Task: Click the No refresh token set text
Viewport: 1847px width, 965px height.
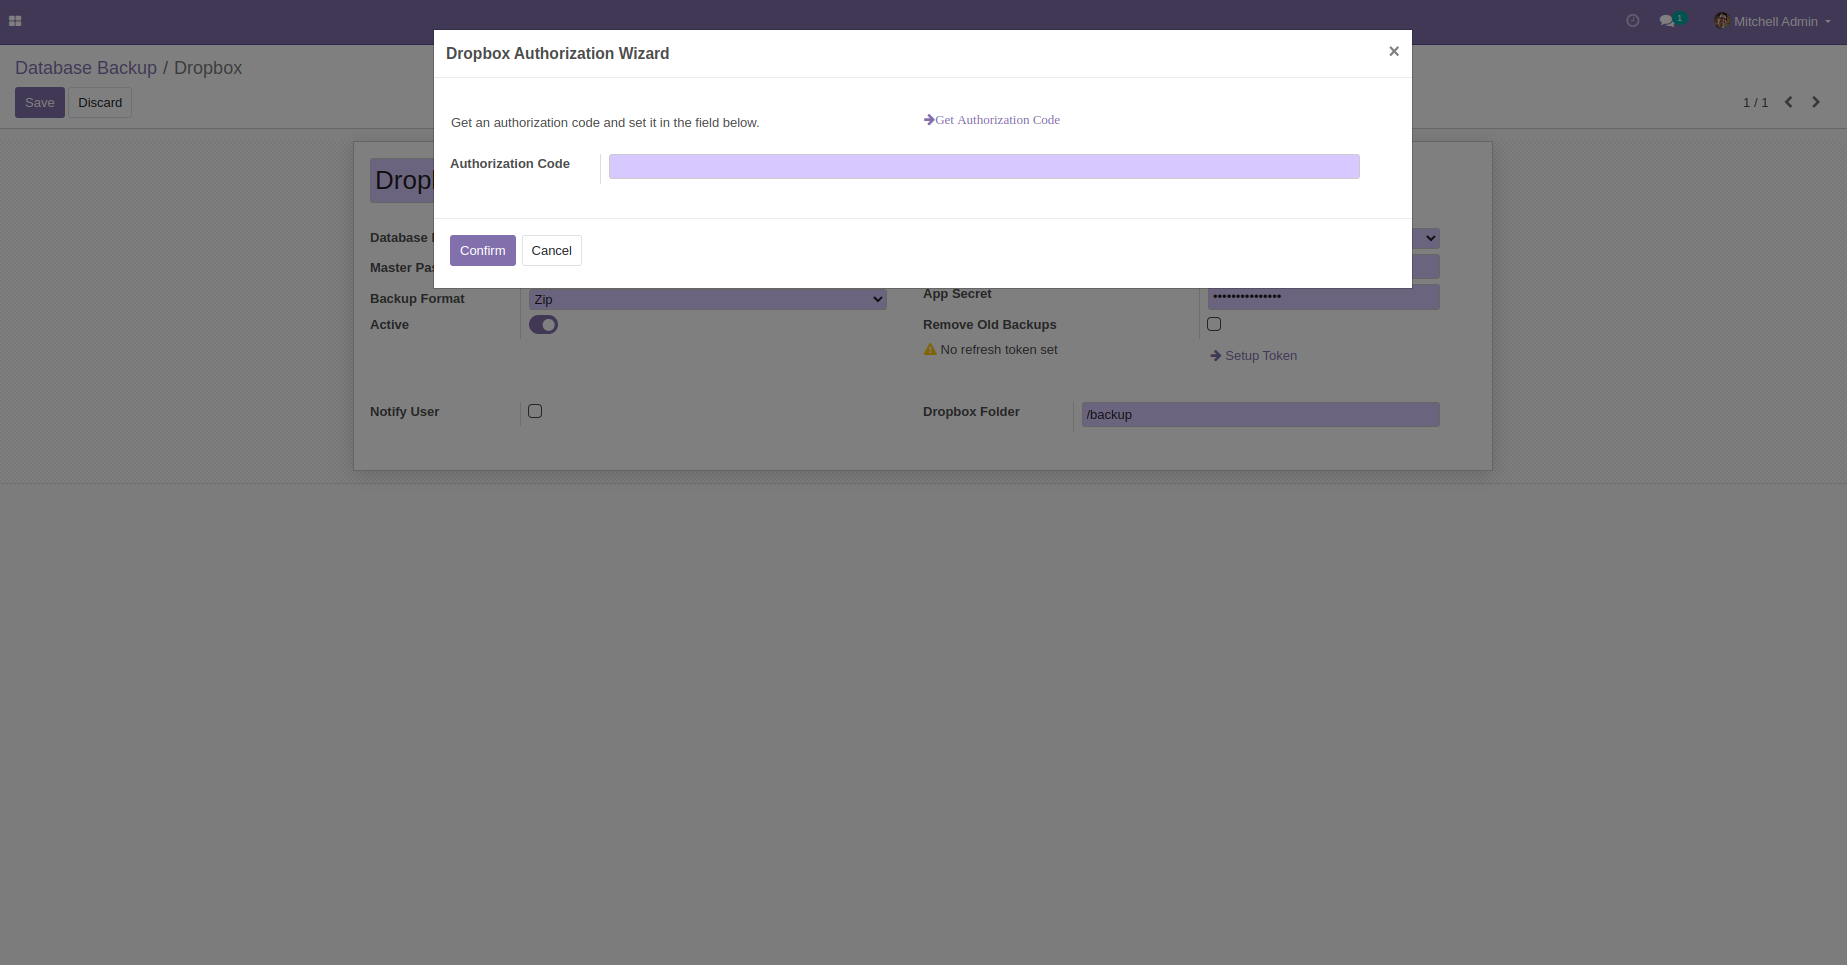Action: (x=999, y=350)
